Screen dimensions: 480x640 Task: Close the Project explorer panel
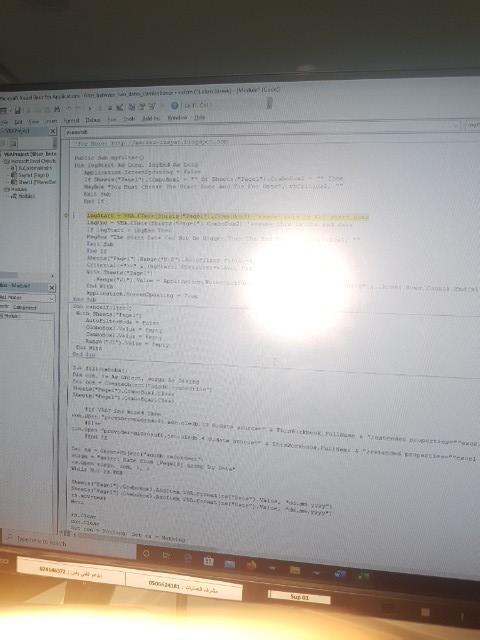(x=53, y=131)
